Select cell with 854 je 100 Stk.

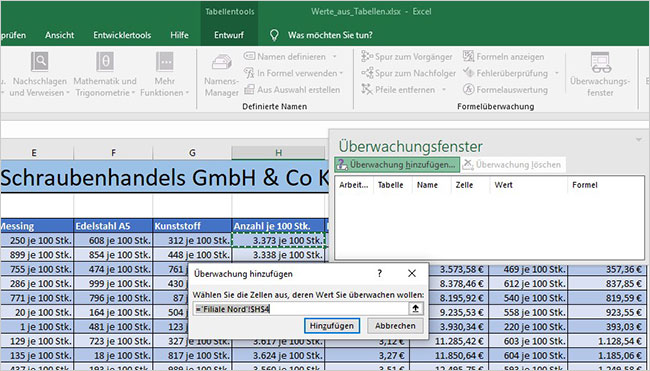(113, 255)
